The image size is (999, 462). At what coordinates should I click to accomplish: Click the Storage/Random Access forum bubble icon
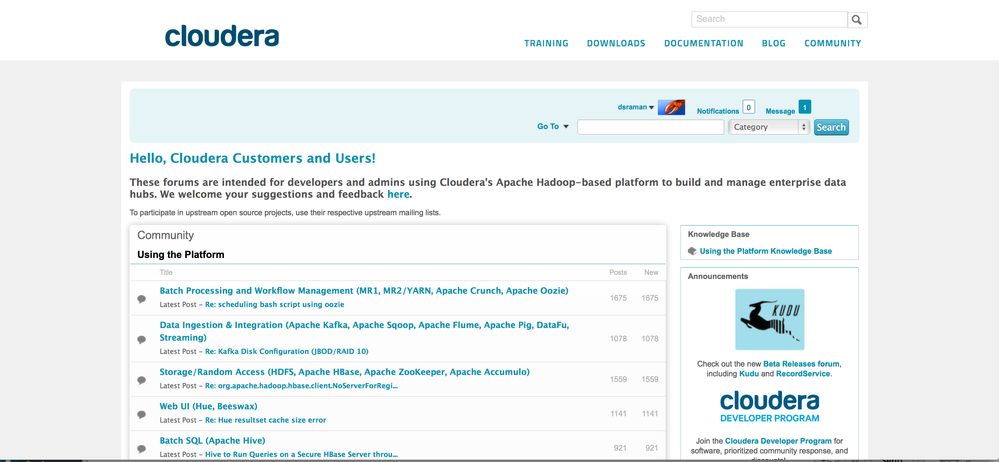[141, 379]
